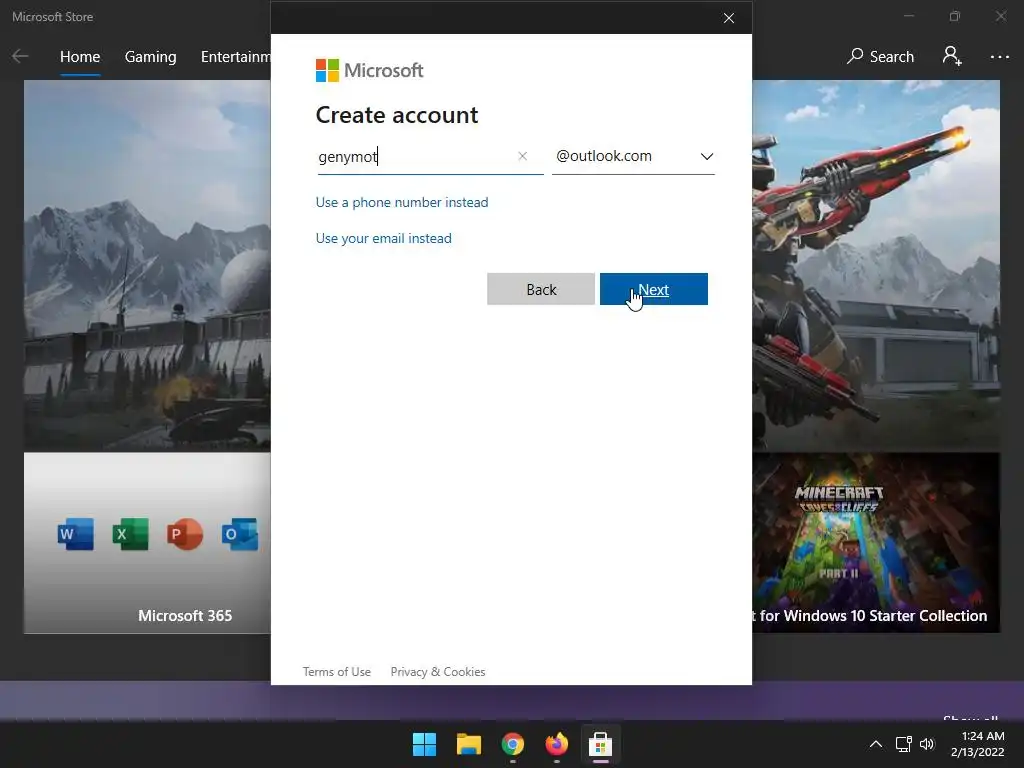Close the Microsoft Store window
1024x768 pixels.
pyautogui.click(x=1000, y=16)
